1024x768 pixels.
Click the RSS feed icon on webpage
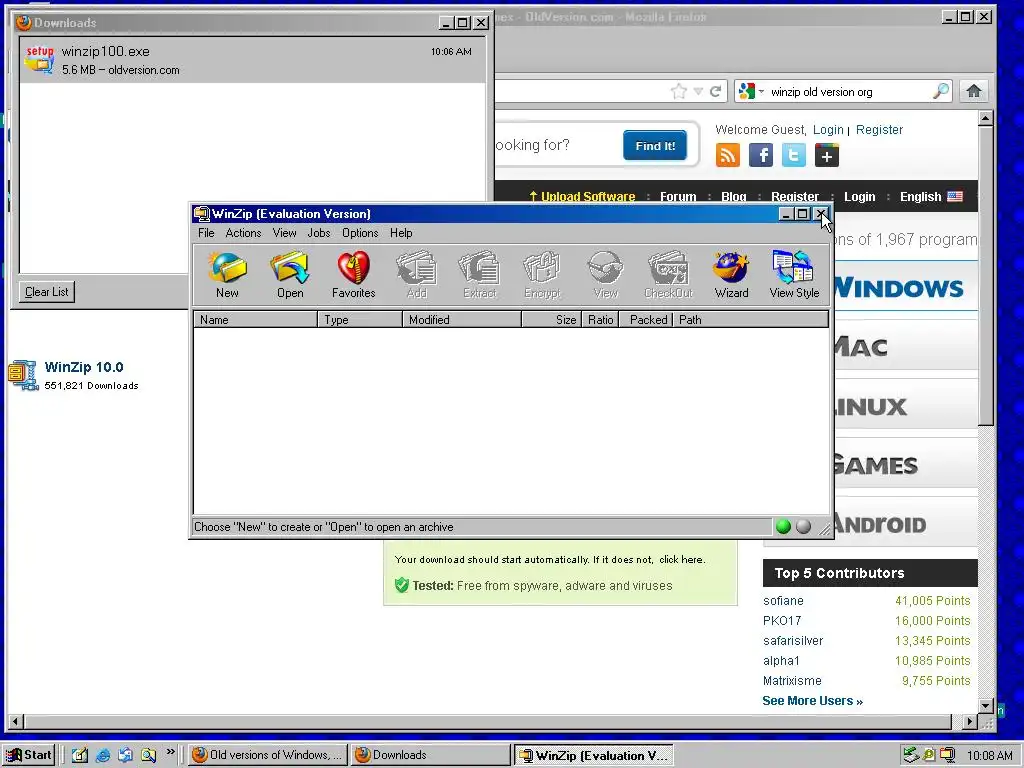[728, 155]
